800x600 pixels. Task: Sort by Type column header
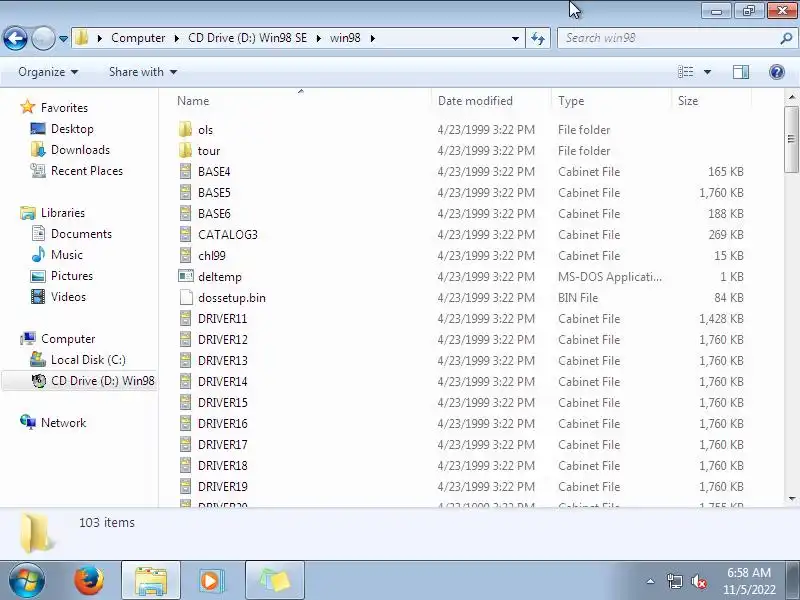tap(571, 101)
